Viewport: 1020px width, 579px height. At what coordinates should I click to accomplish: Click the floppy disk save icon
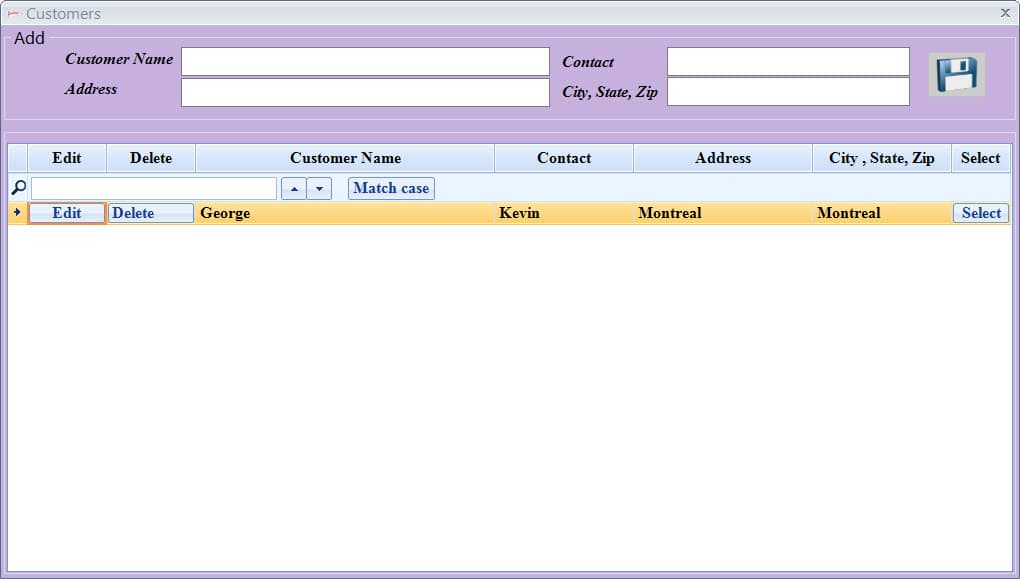pyautogui.click(x=956, y=74)
